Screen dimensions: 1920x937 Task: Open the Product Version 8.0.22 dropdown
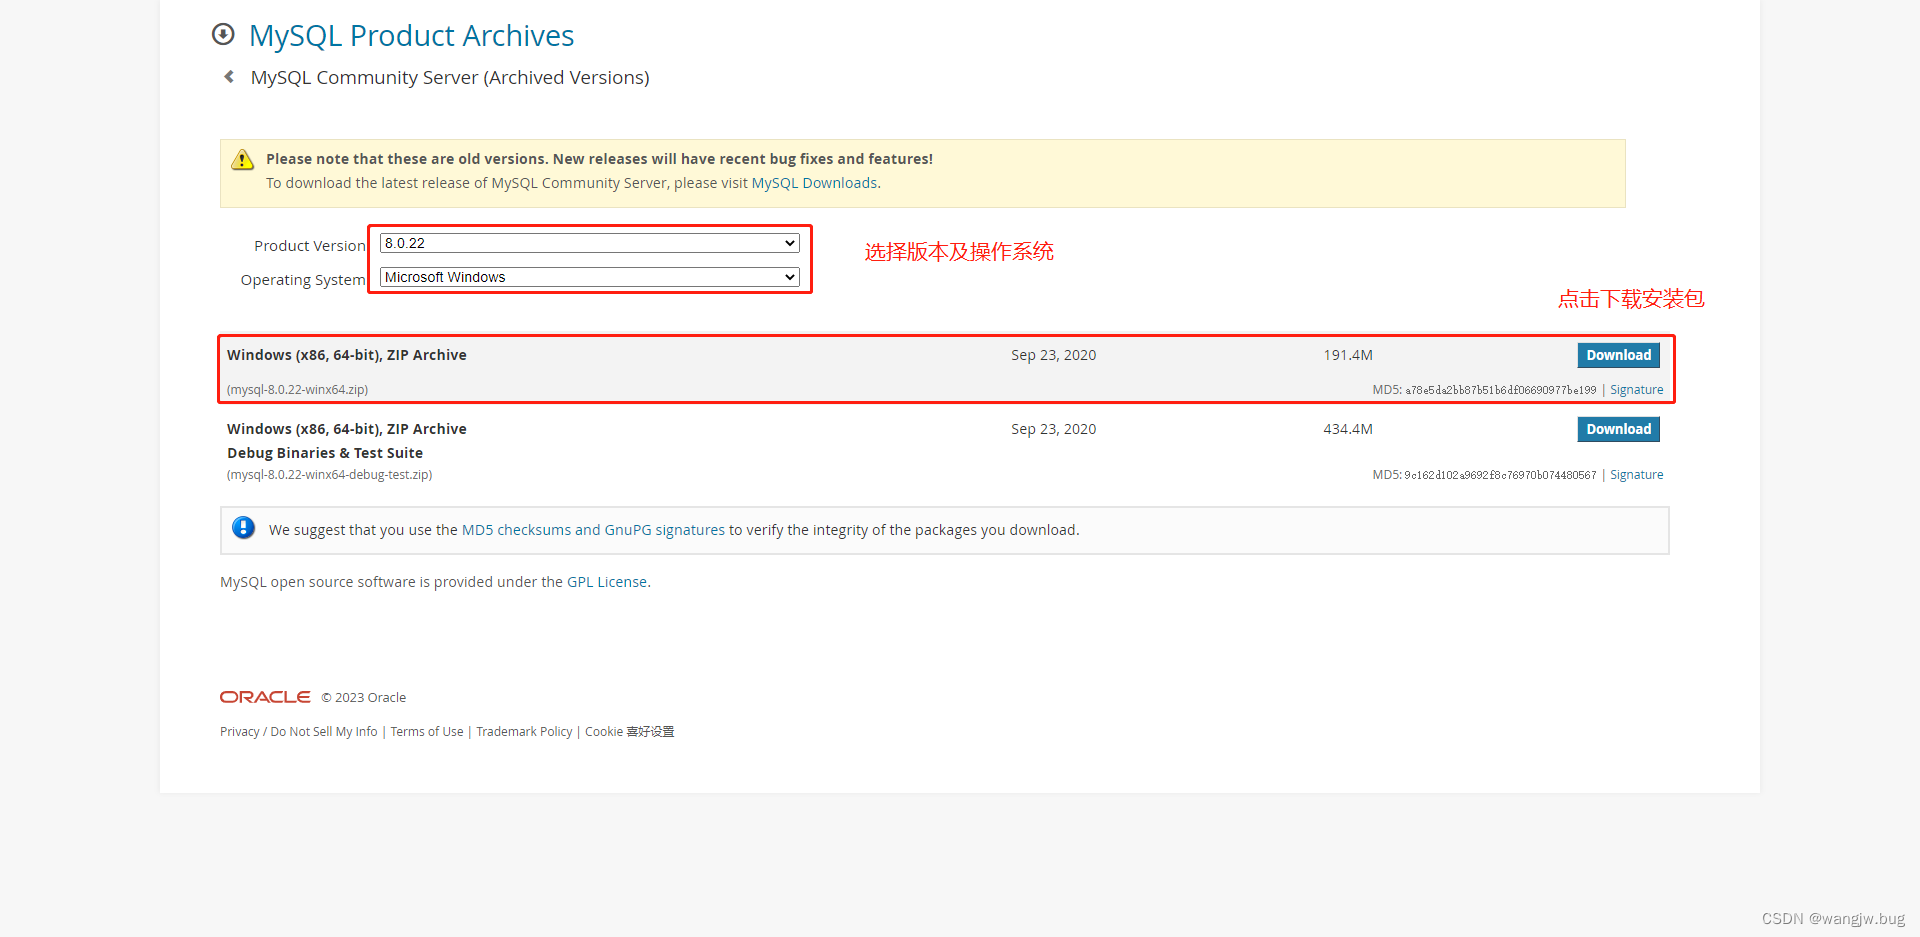590,243
